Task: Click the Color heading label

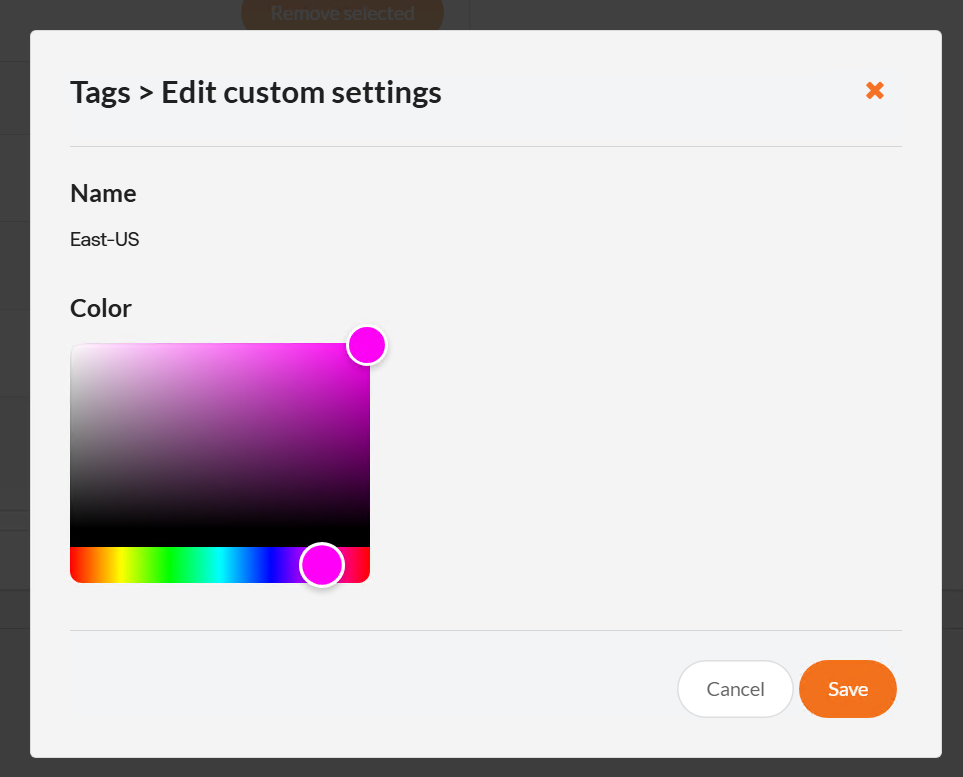Action: coord(101,308)
